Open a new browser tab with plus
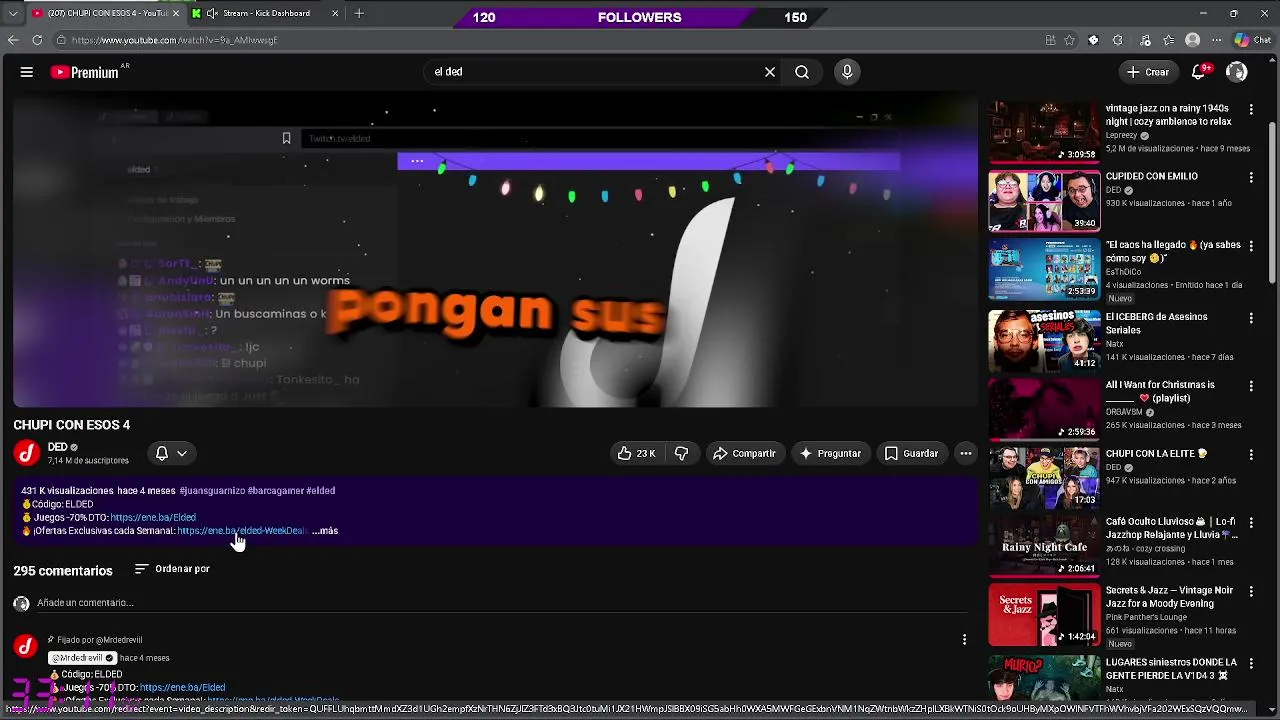The image size is (1280, 720). coord(359,13)
